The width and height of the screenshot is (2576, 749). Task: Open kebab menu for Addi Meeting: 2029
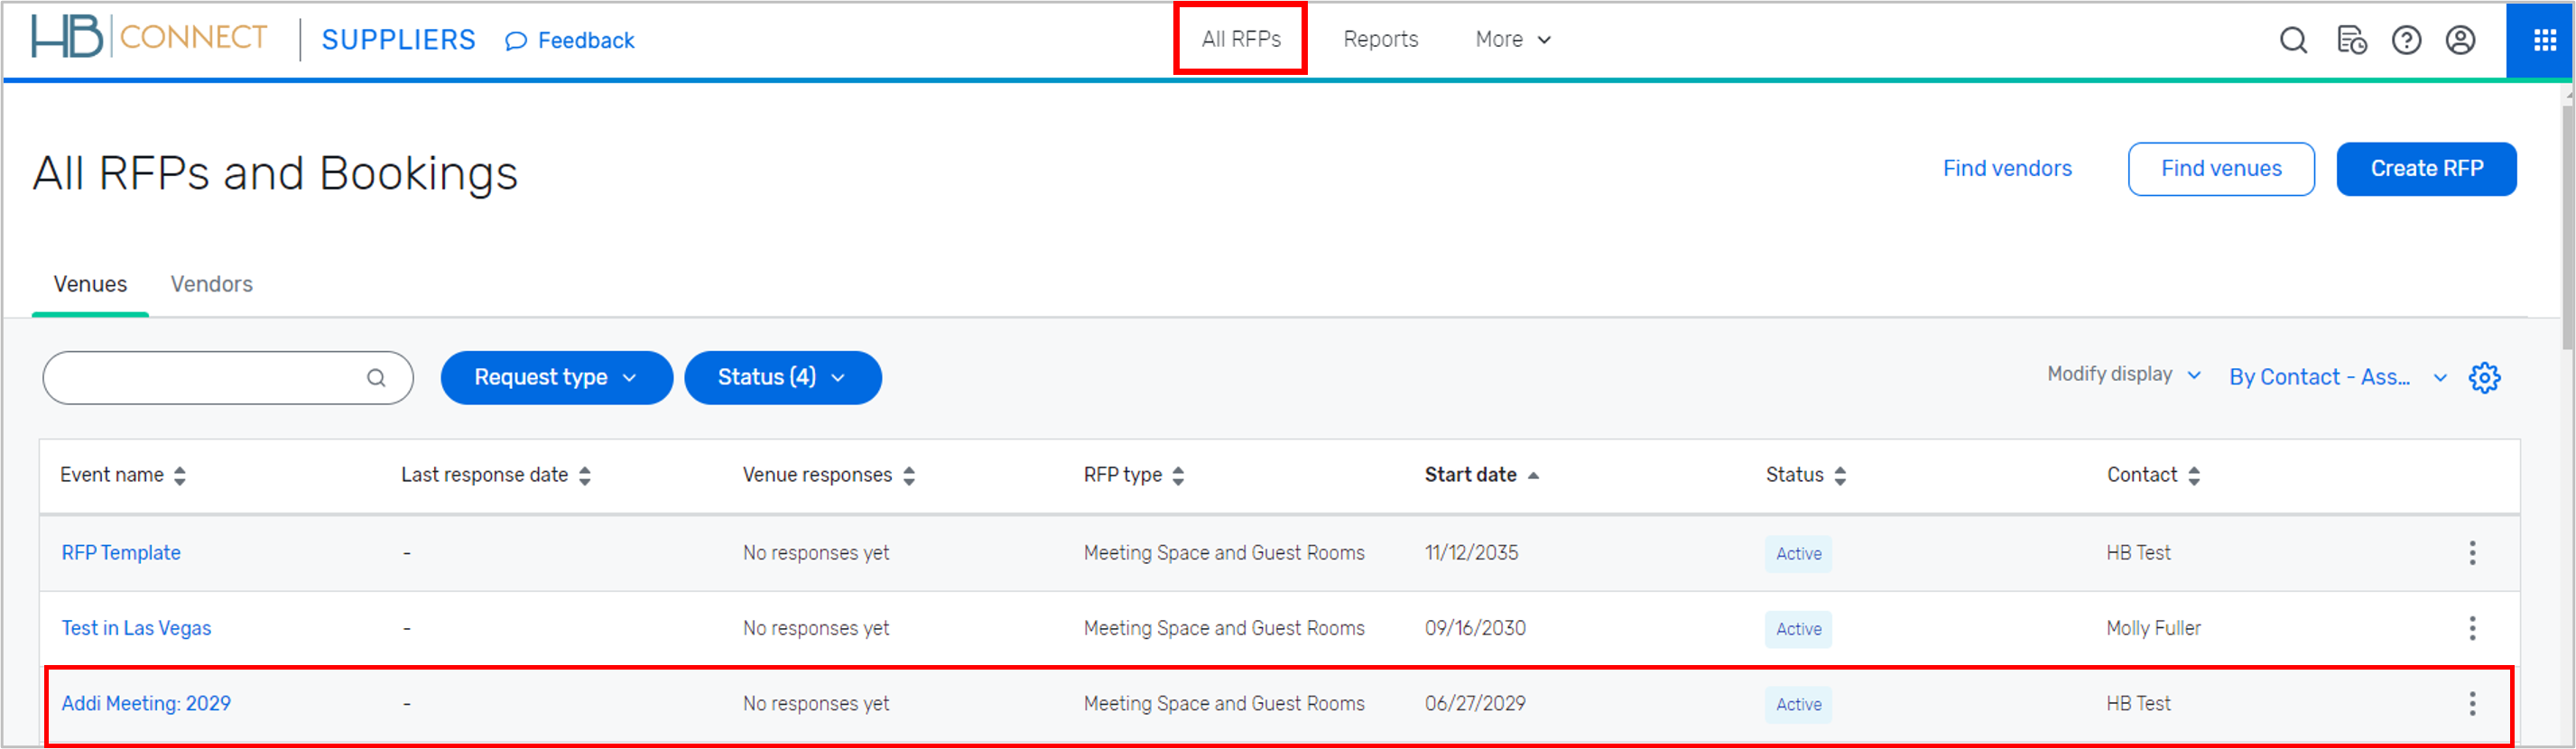[2472, 704]
